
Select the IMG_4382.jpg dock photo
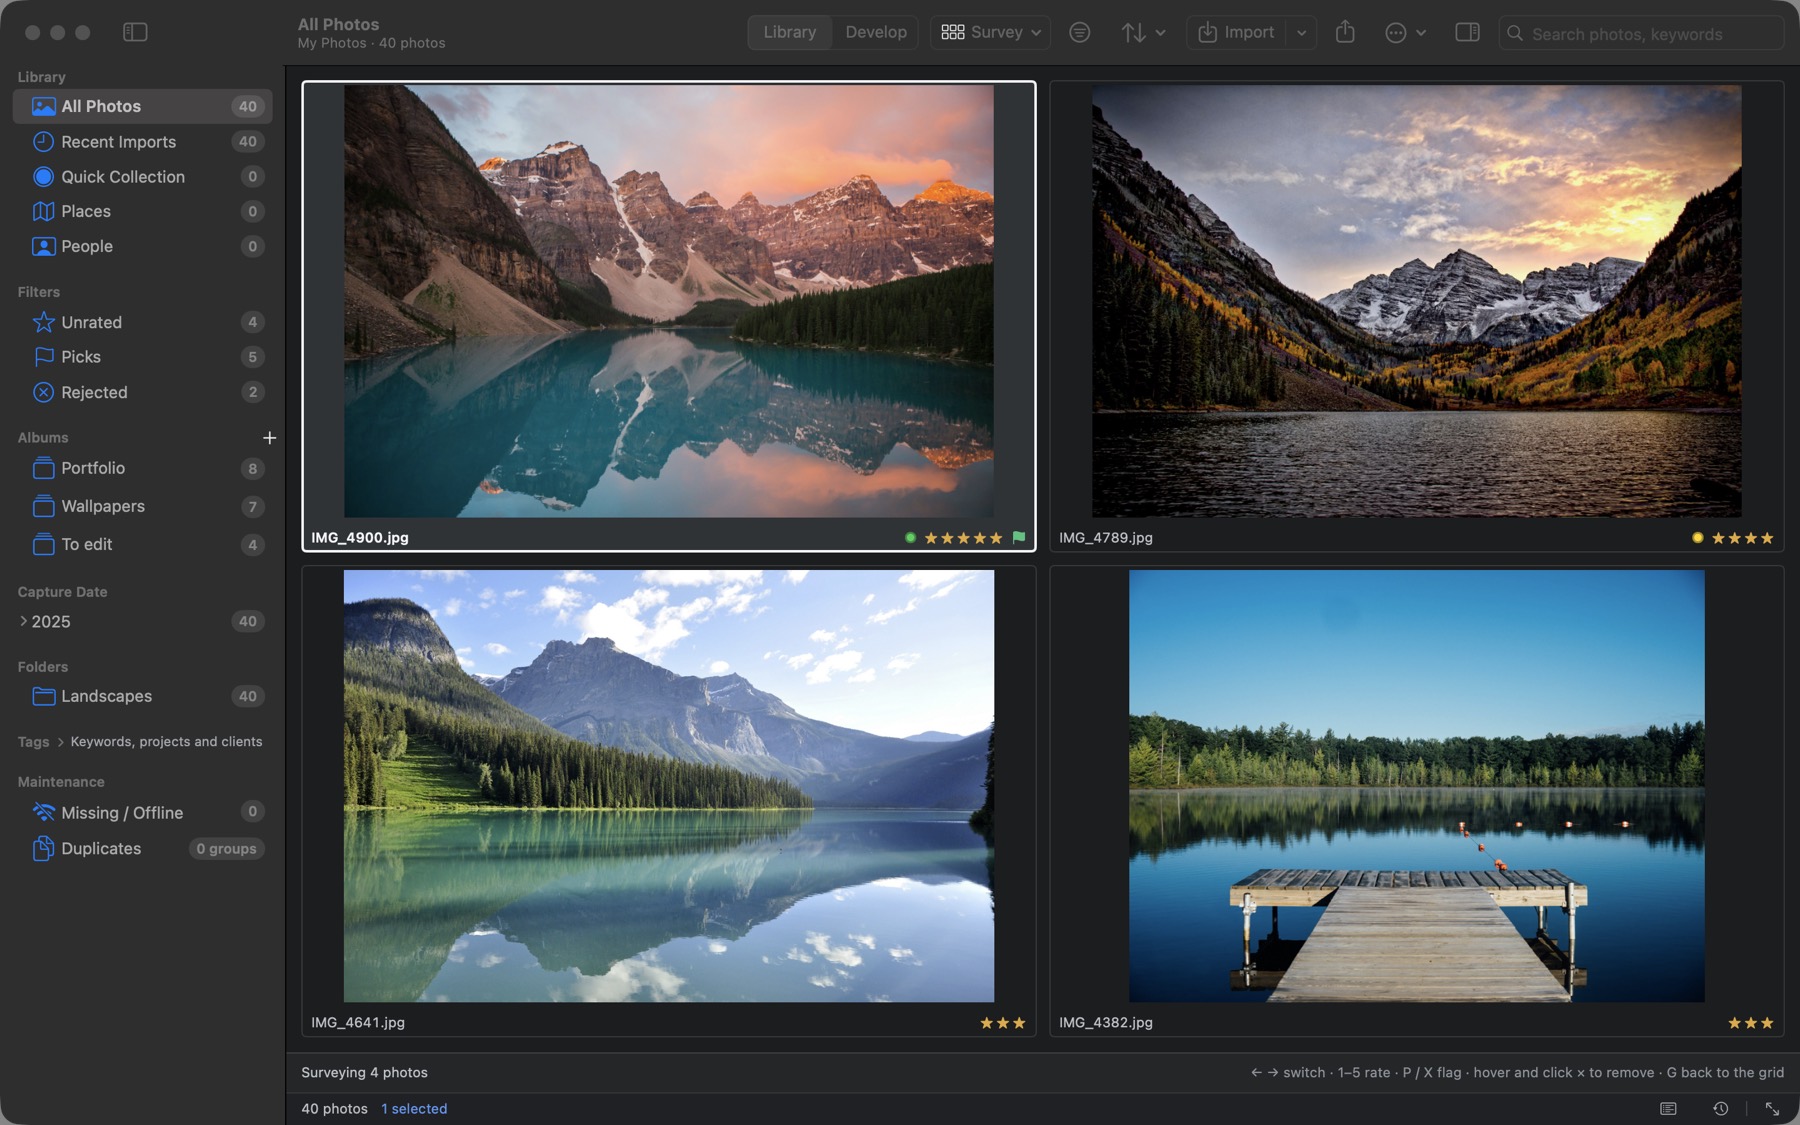coord(1416,801)
